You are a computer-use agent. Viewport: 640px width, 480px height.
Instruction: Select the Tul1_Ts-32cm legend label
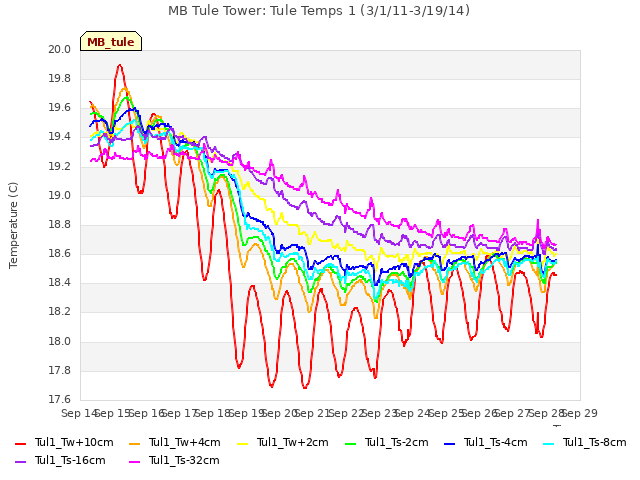click(x=184, y=460)
